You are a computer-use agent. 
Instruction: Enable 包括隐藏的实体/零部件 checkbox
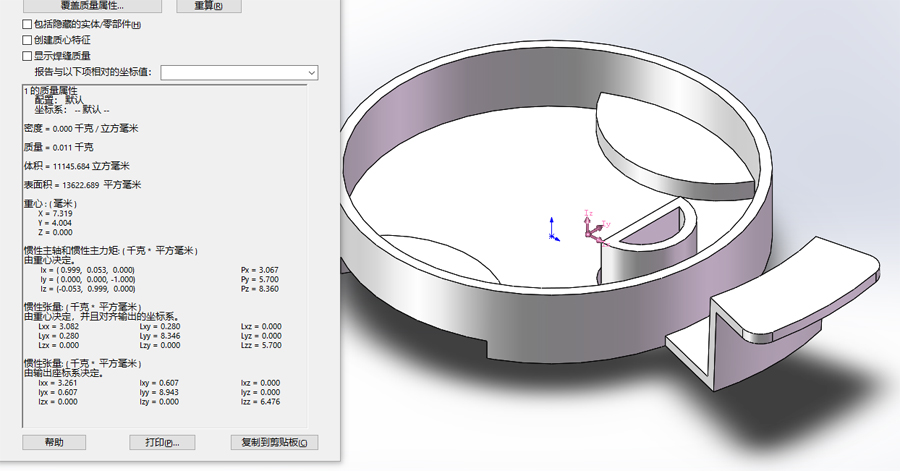pyautogui.click(x=27, y=24)
